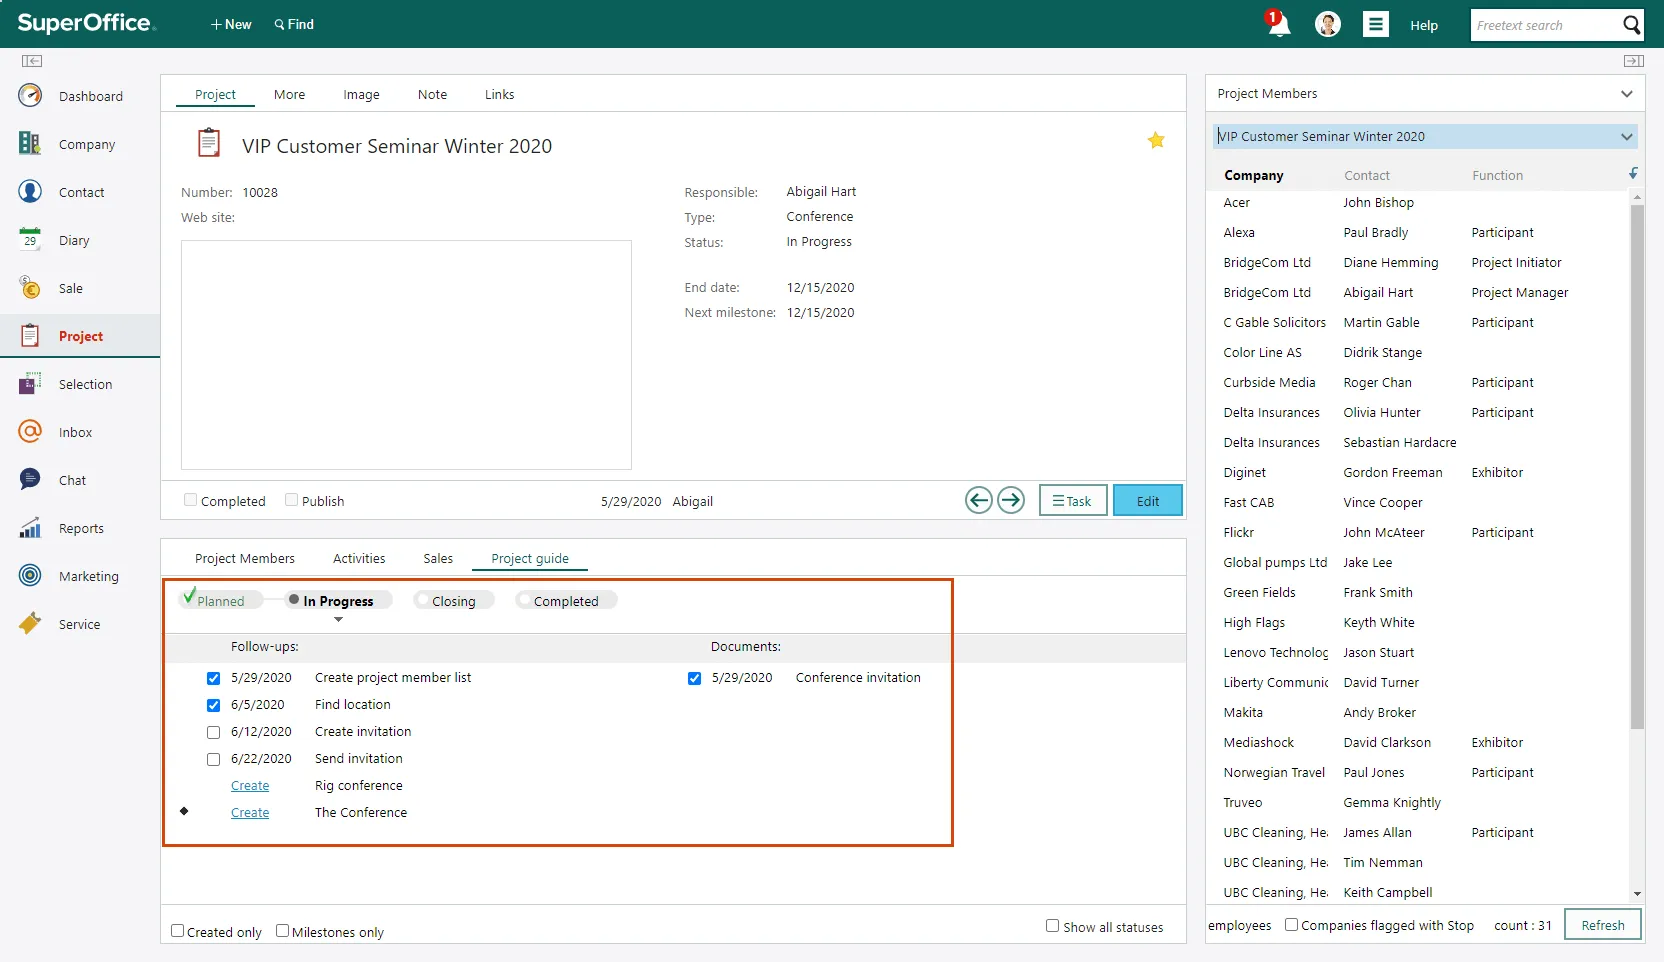Select the Planned stage
The image size is (1664, 962).
(x=221, y=600)
